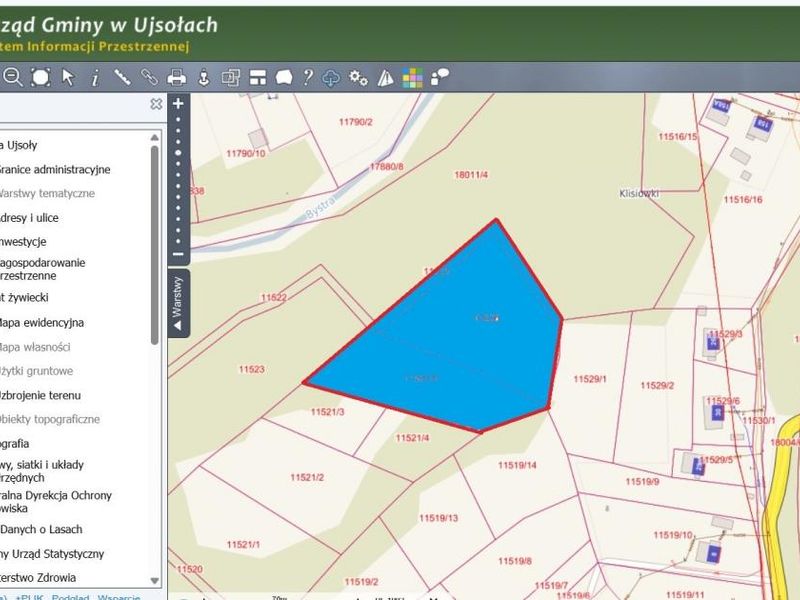The width and height of the screenshot is (800, 600).
Task: Open the colored grid palette icon
Action: pyautogui.click(x=412, y=78)
